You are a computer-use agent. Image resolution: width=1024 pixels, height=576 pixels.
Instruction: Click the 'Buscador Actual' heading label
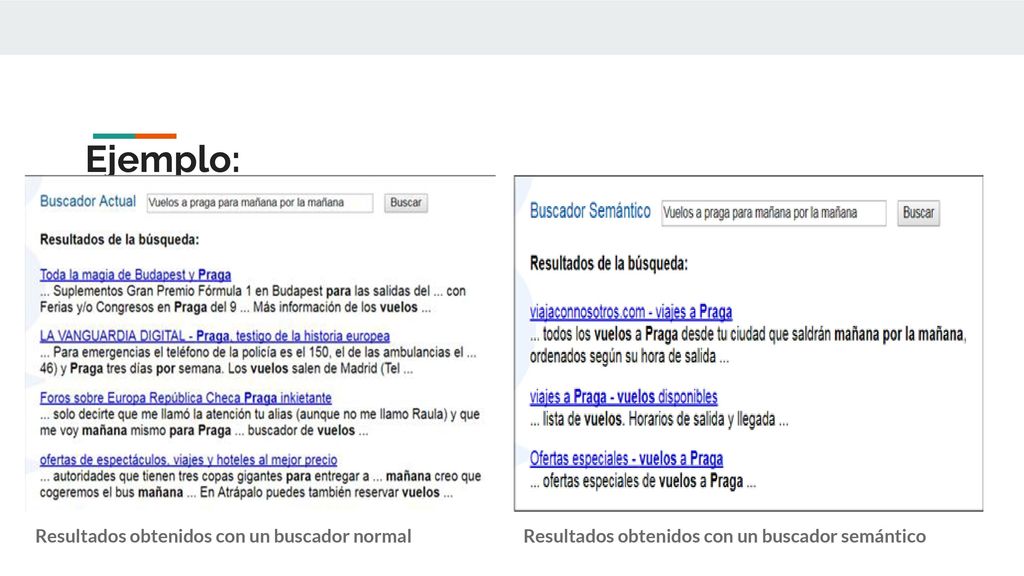[x=88, y=201]
